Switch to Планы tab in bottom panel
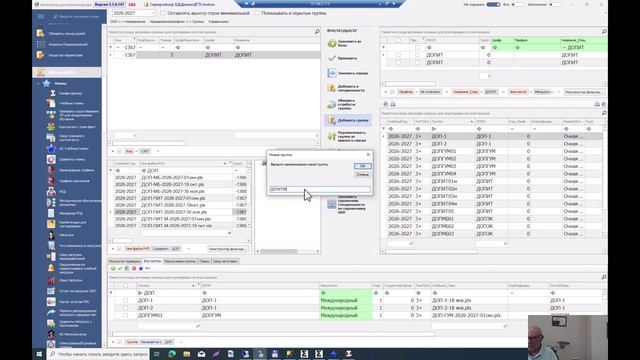The image size is (640, 360). tap(204, 261)
